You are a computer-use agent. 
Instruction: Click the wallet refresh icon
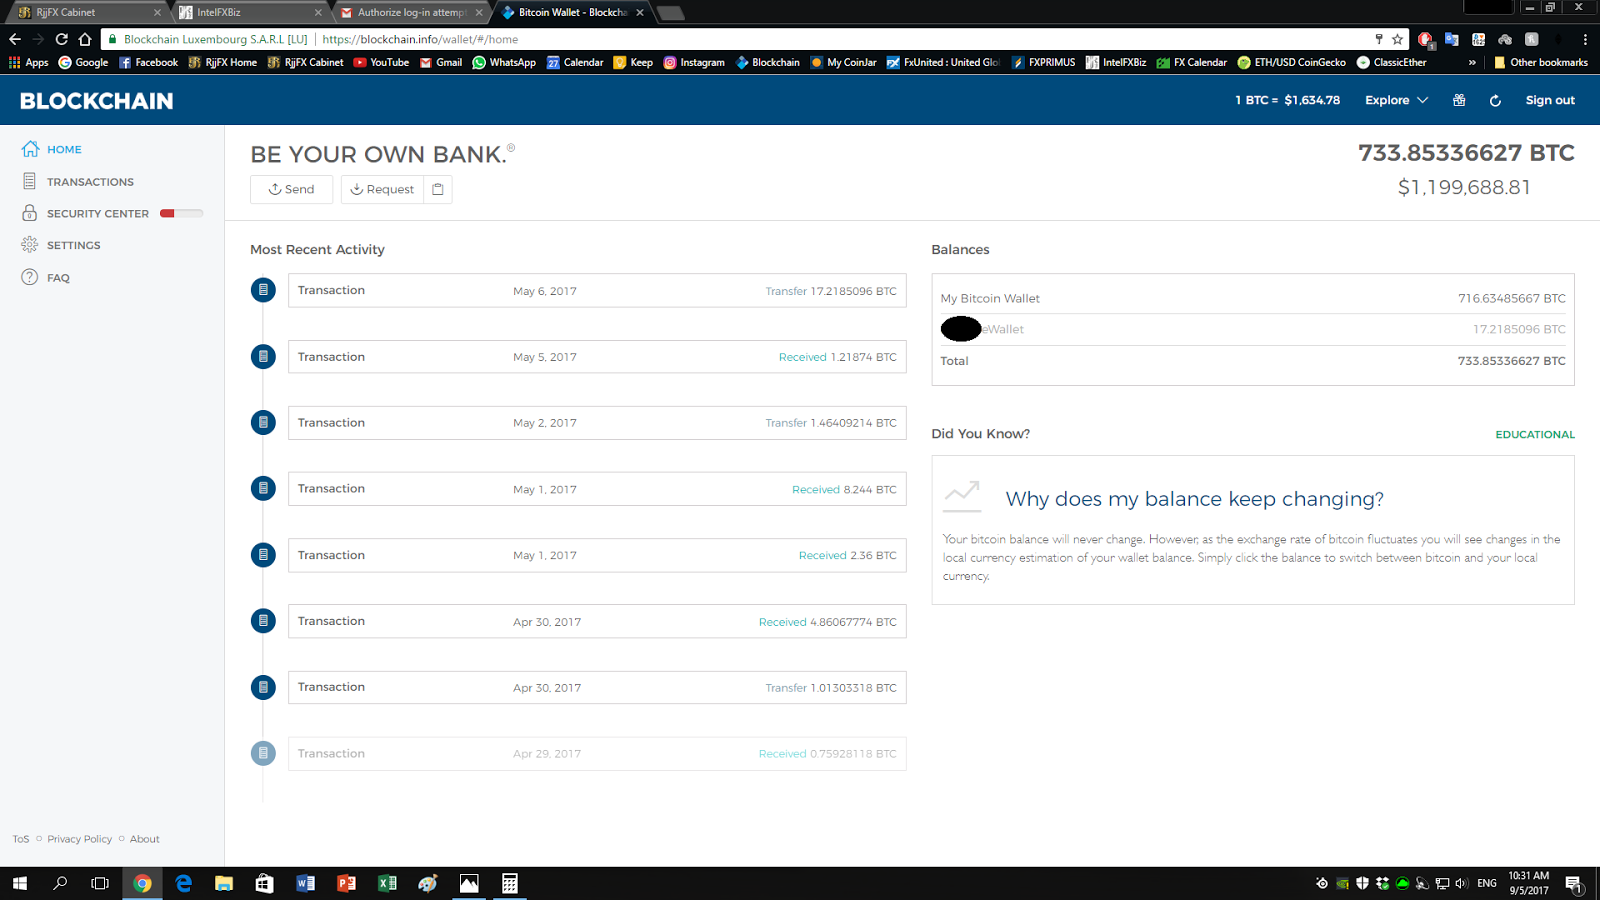(x=1495, y=101)
